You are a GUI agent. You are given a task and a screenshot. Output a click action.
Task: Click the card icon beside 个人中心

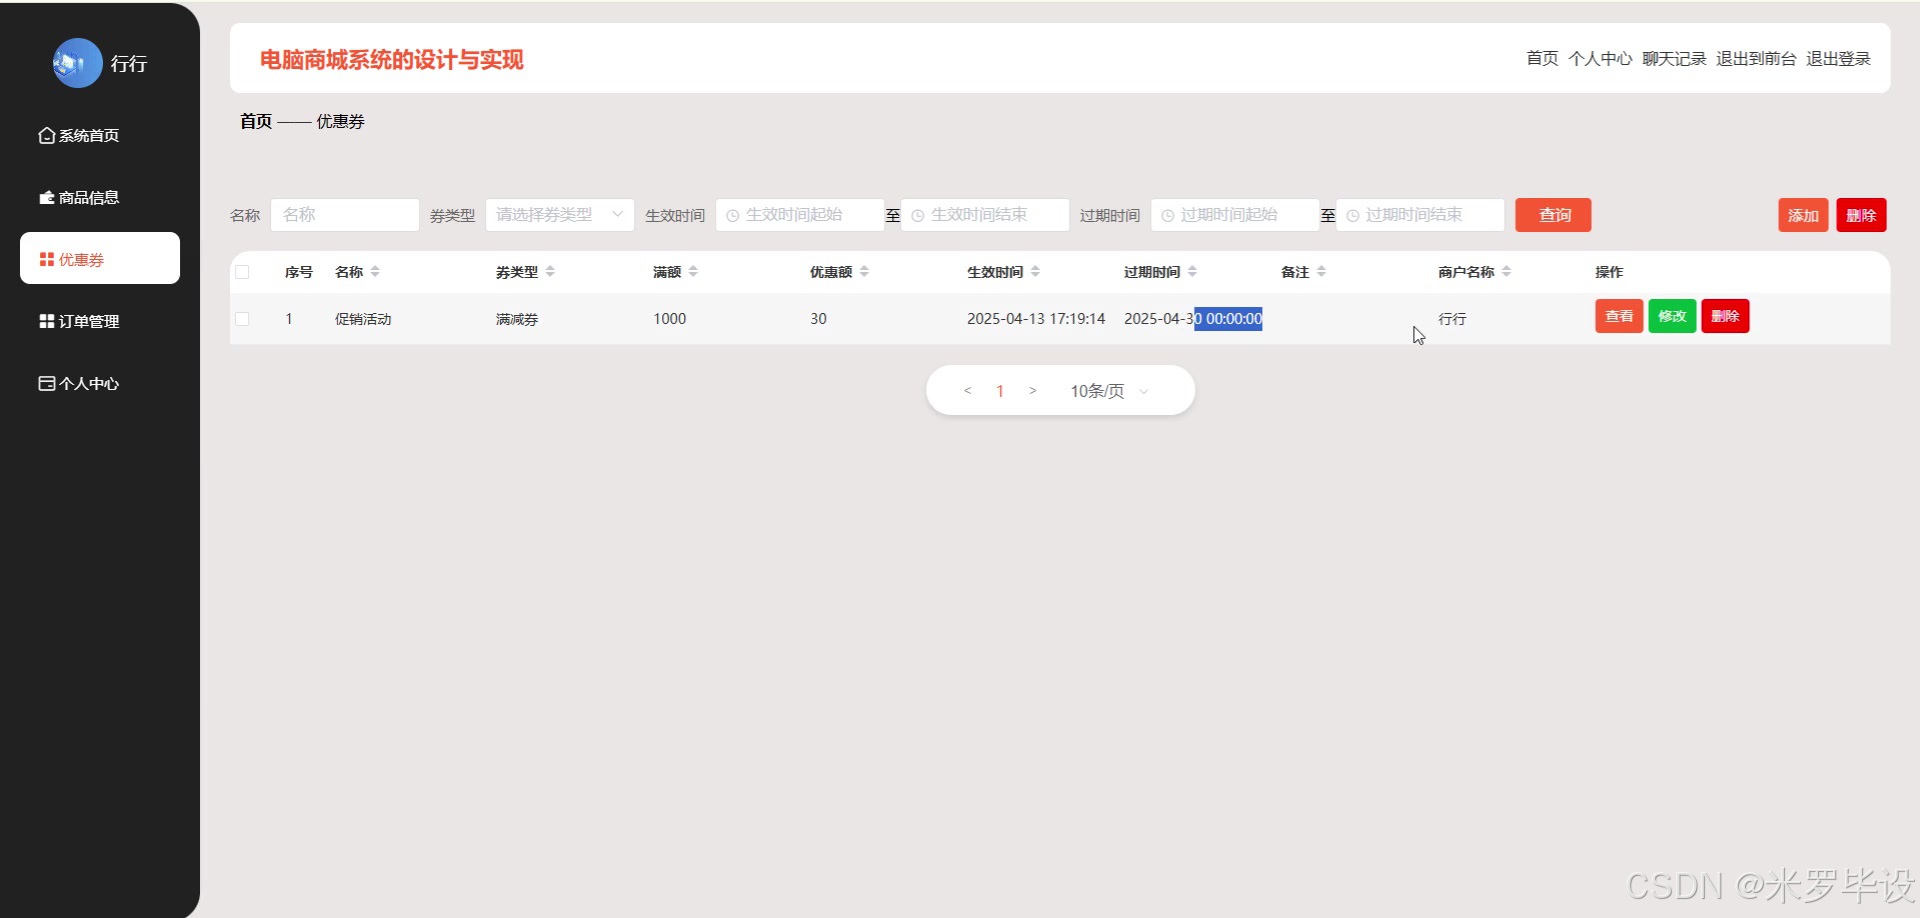point(46,383)
